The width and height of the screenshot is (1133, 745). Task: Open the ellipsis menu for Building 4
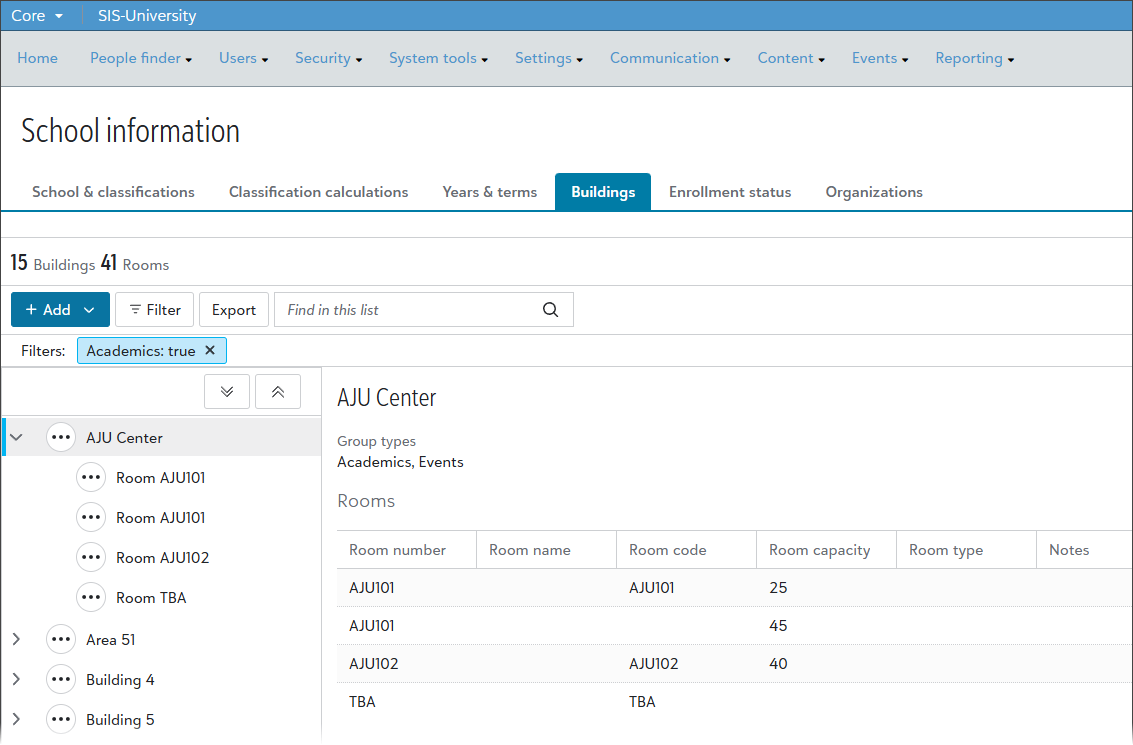(61, 679)
